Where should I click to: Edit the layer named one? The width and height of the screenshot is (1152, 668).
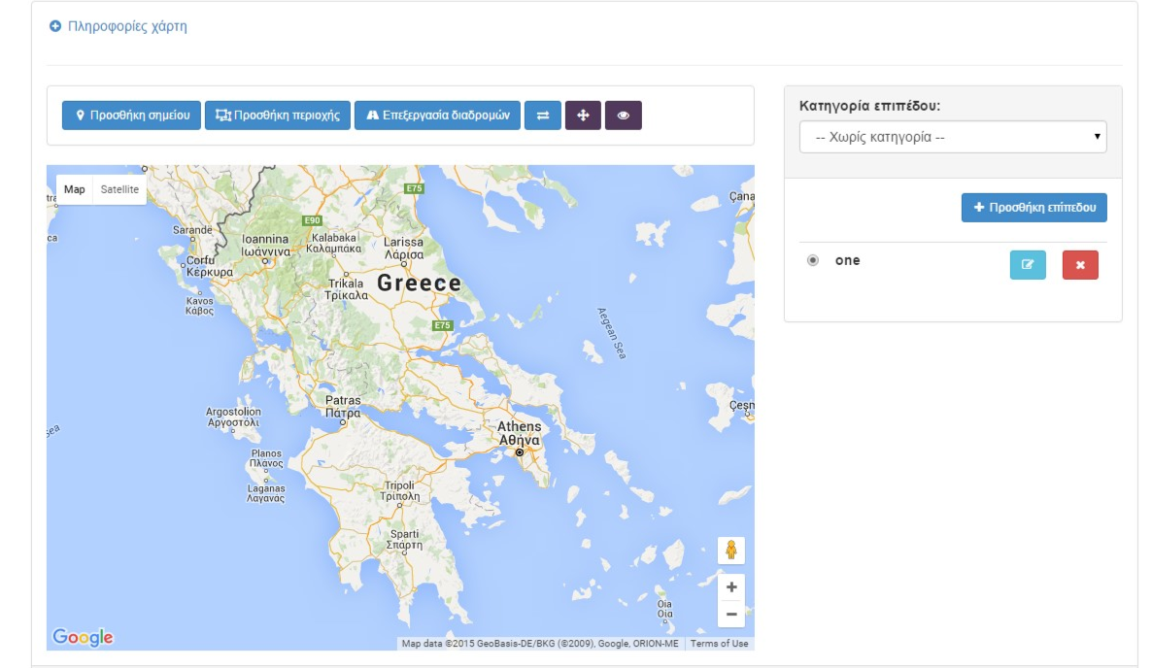tap(1027, 265)
